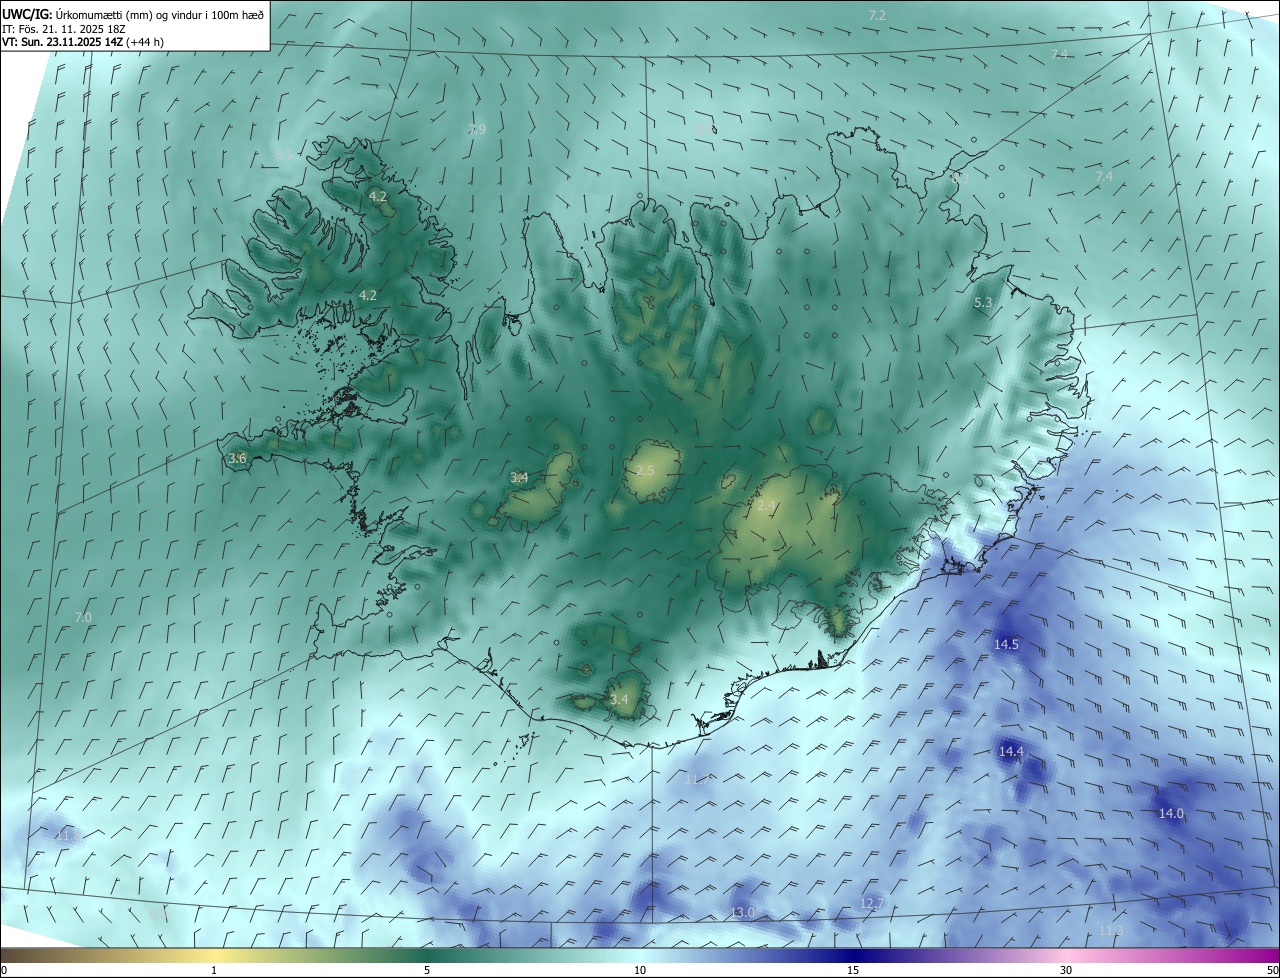Click the 13.0 value label
This screenshot has height=978, width=1280.
(742, 912)
